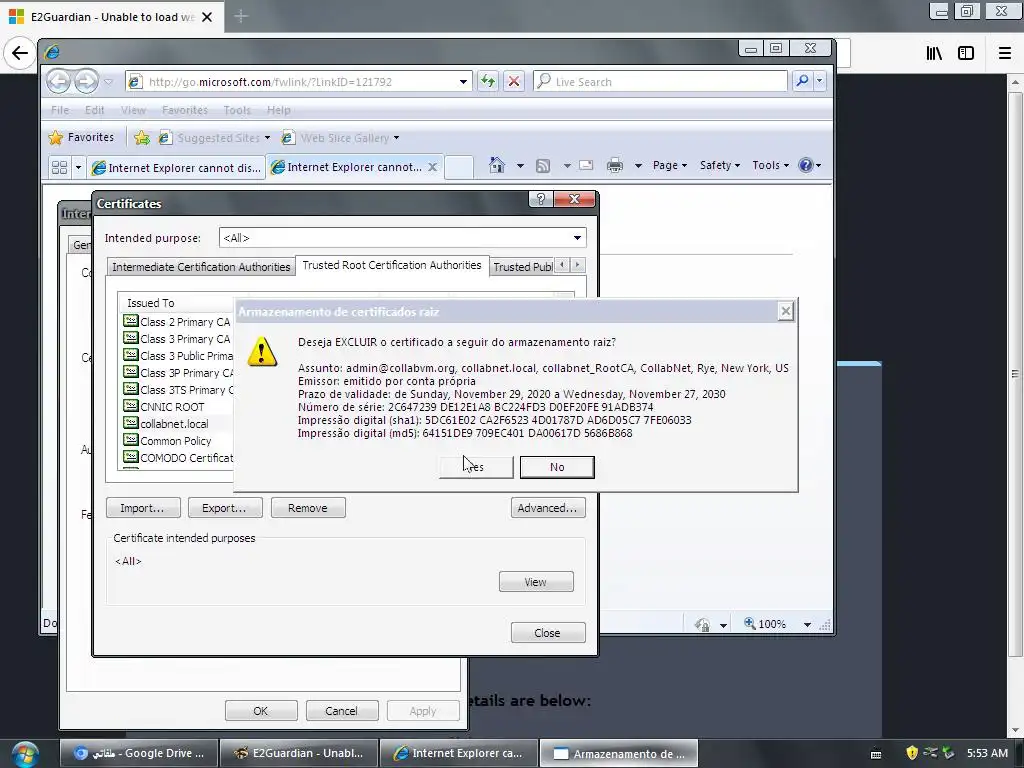Select the Class 3 Primary CA certificate

pyautogui.click(x=177, y=339)
